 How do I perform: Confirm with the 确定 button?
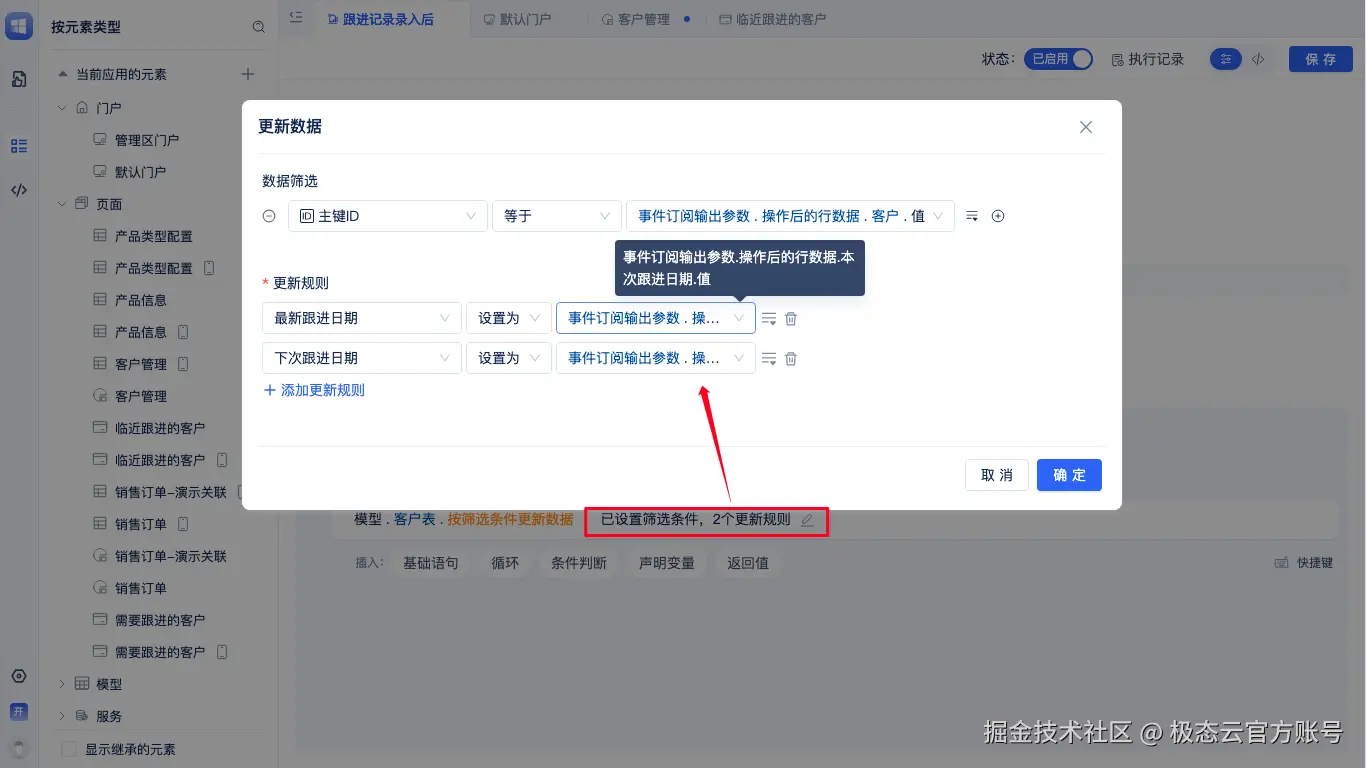pos(1069,475)
